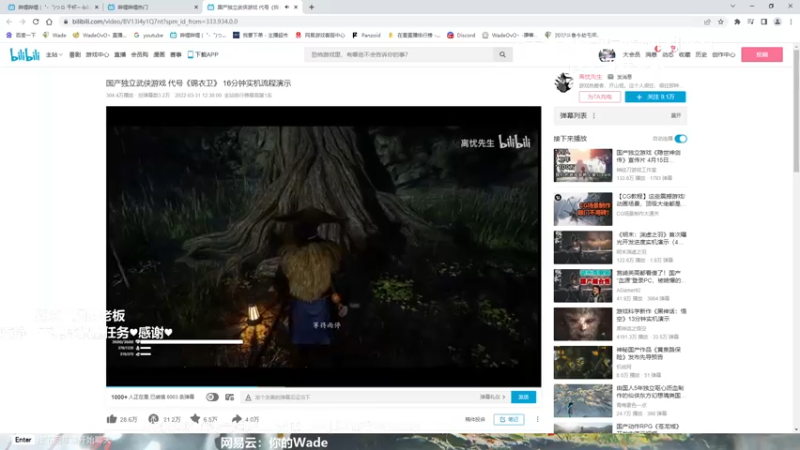800x450 pixels.
Task: Open 创作中心 in the header
Action: 723,55
